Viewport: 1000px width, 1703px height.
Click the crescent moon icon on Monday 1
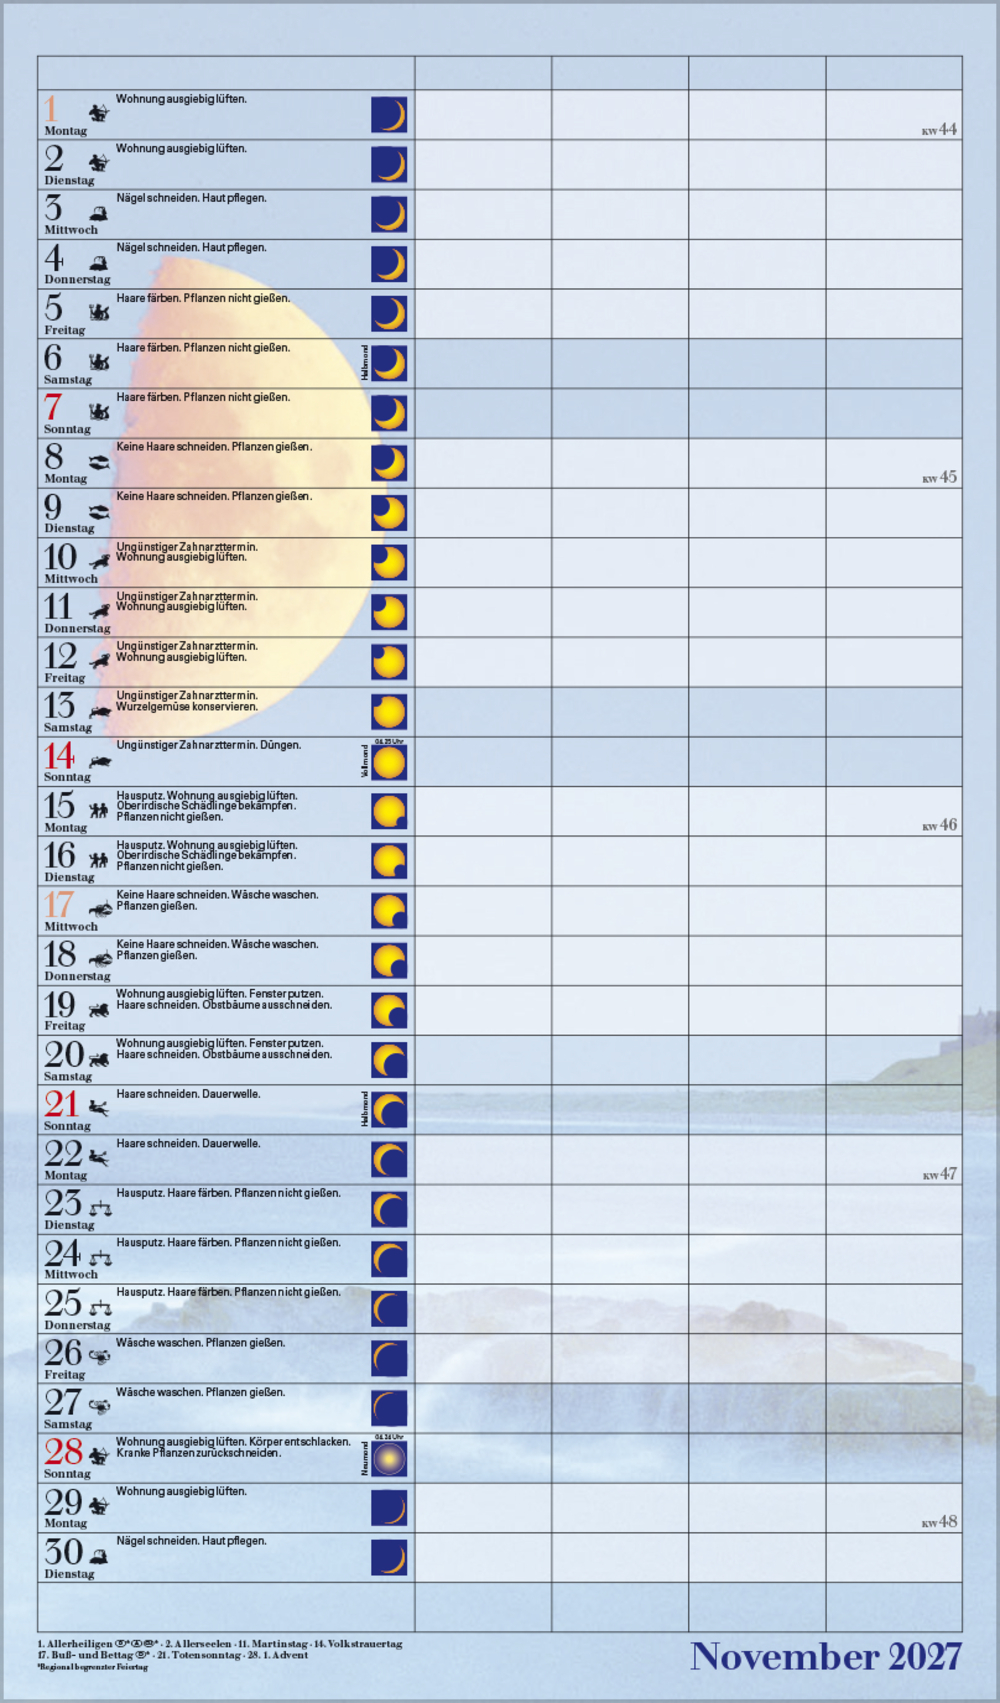[389, 115]
